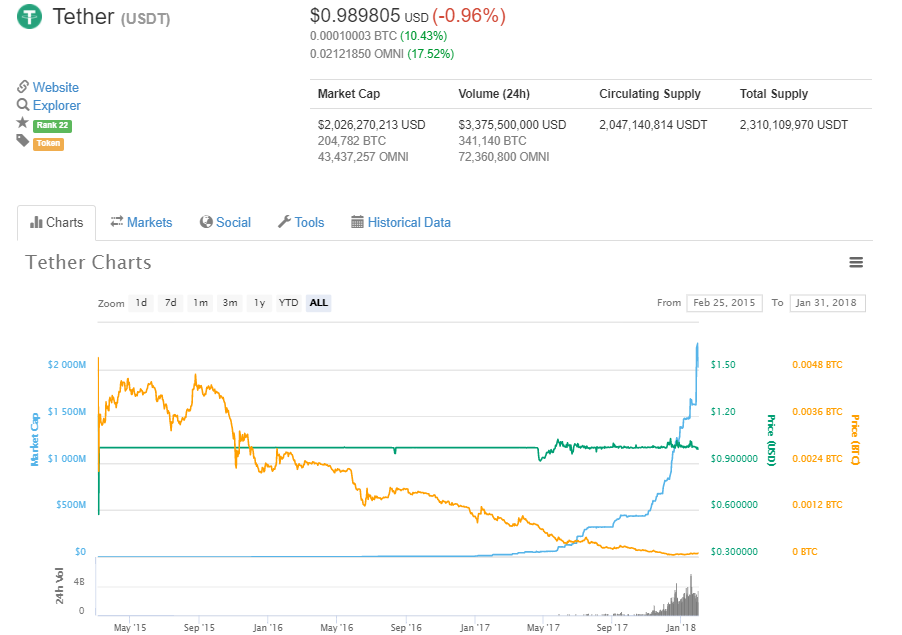Click the tag icon next to Token

[22, 140]
